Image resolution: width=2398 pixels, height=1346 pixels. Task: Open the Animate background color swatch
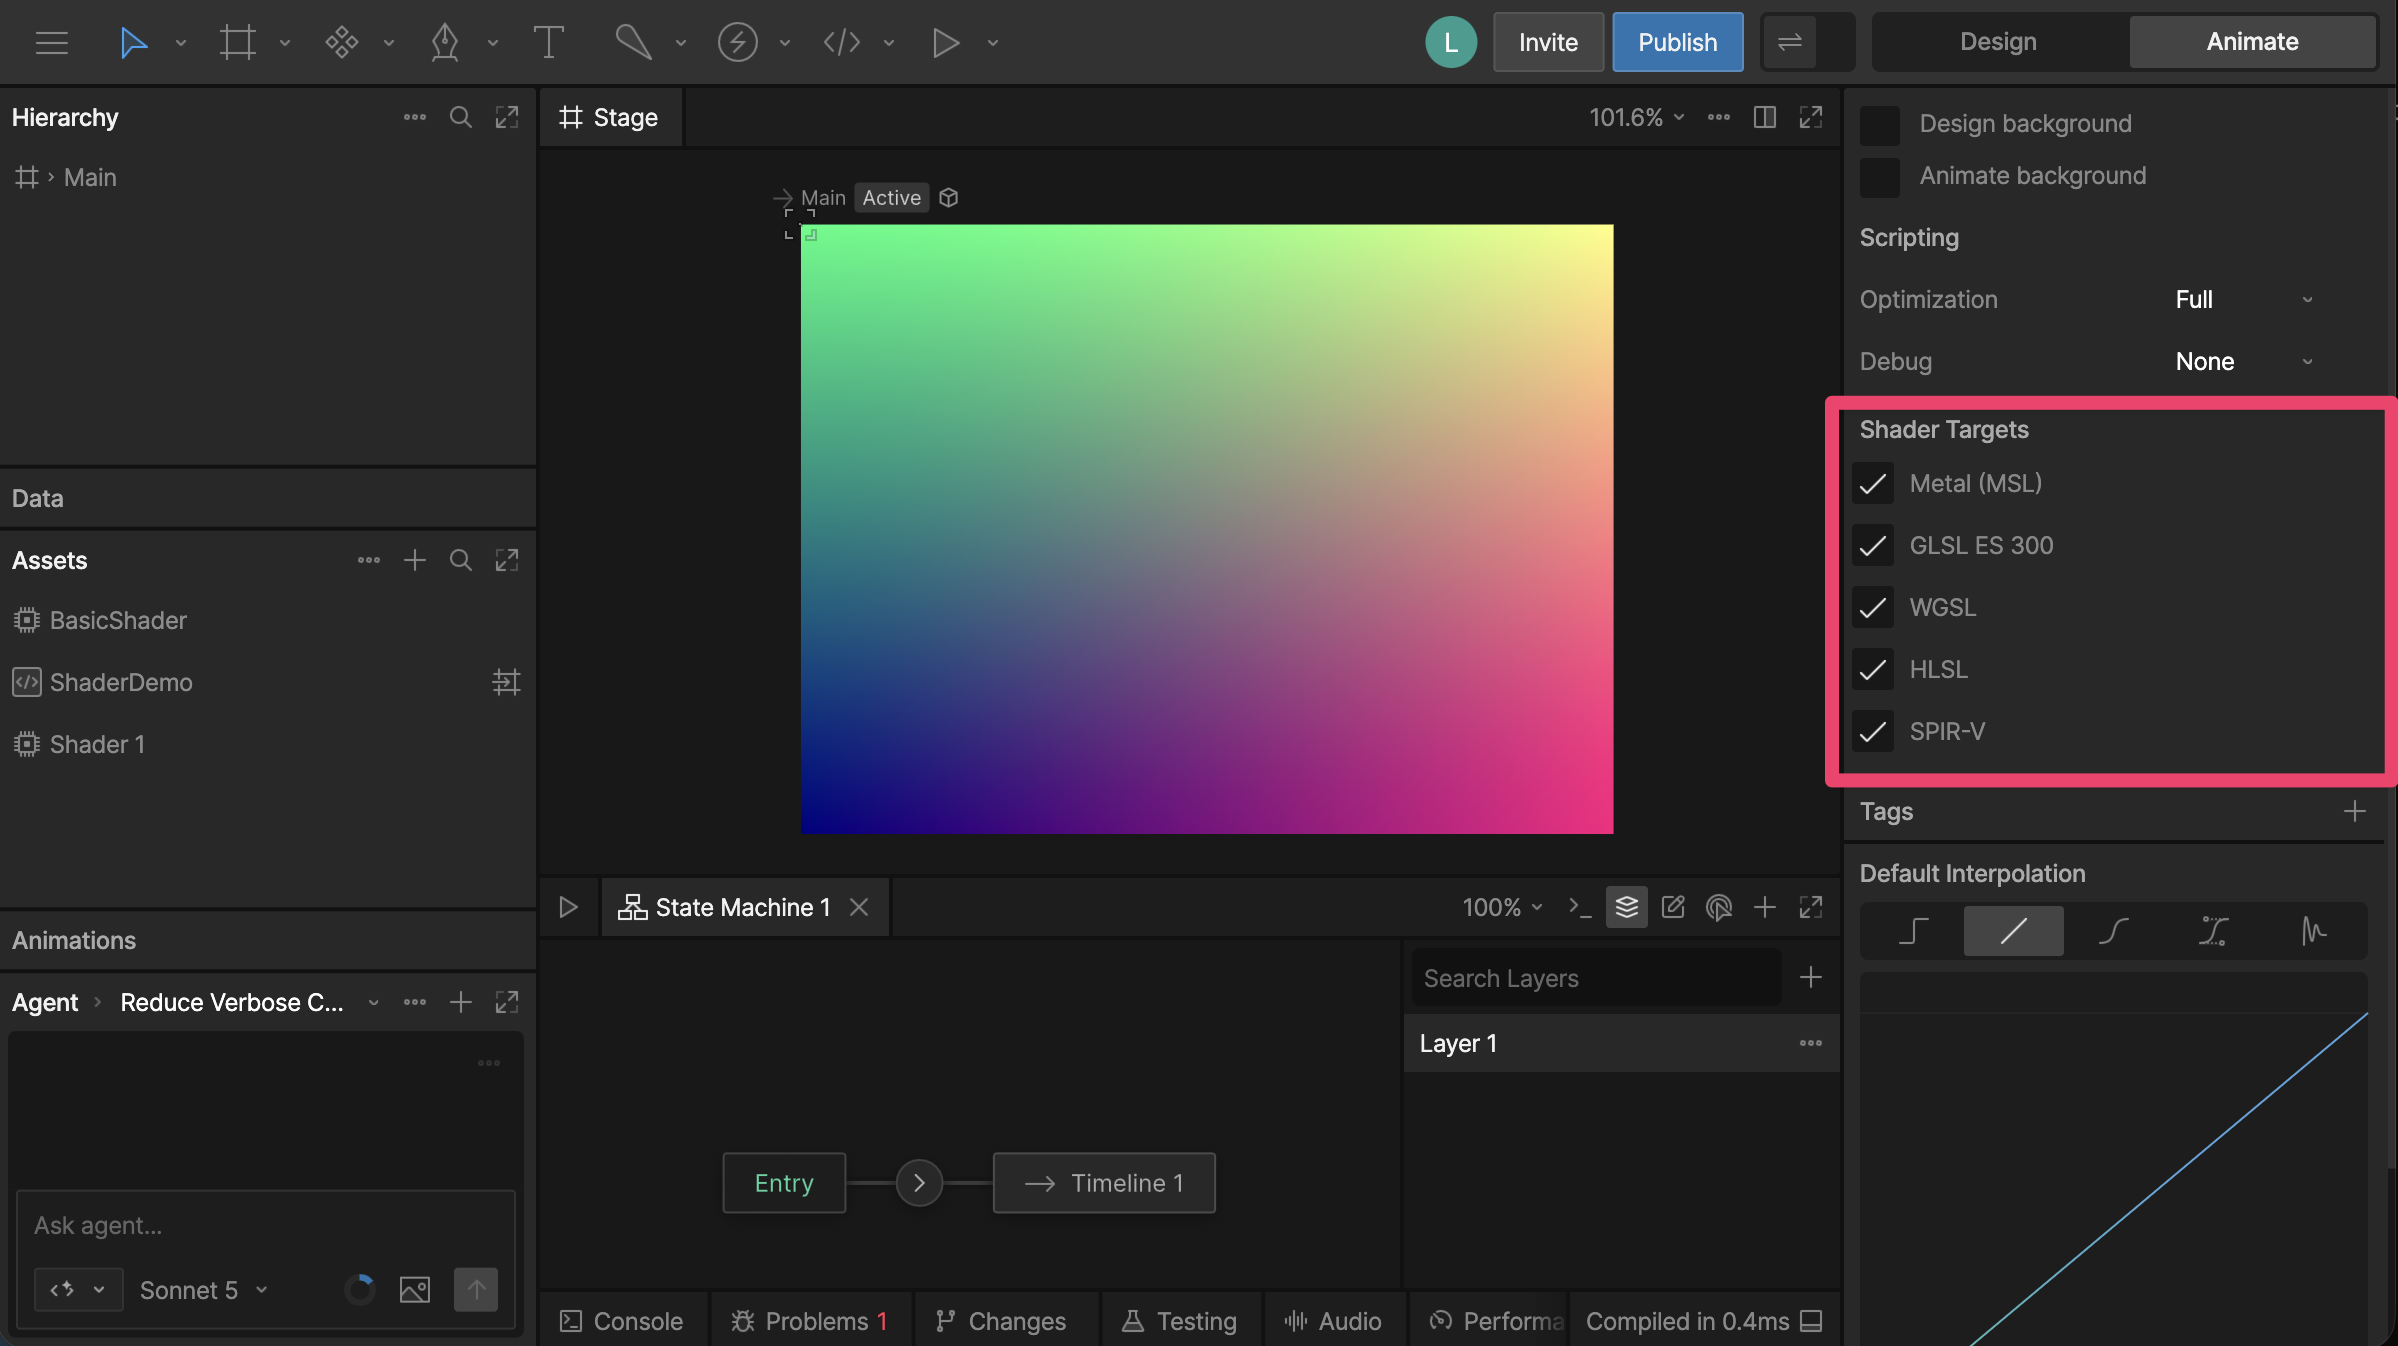(1879, 177)
